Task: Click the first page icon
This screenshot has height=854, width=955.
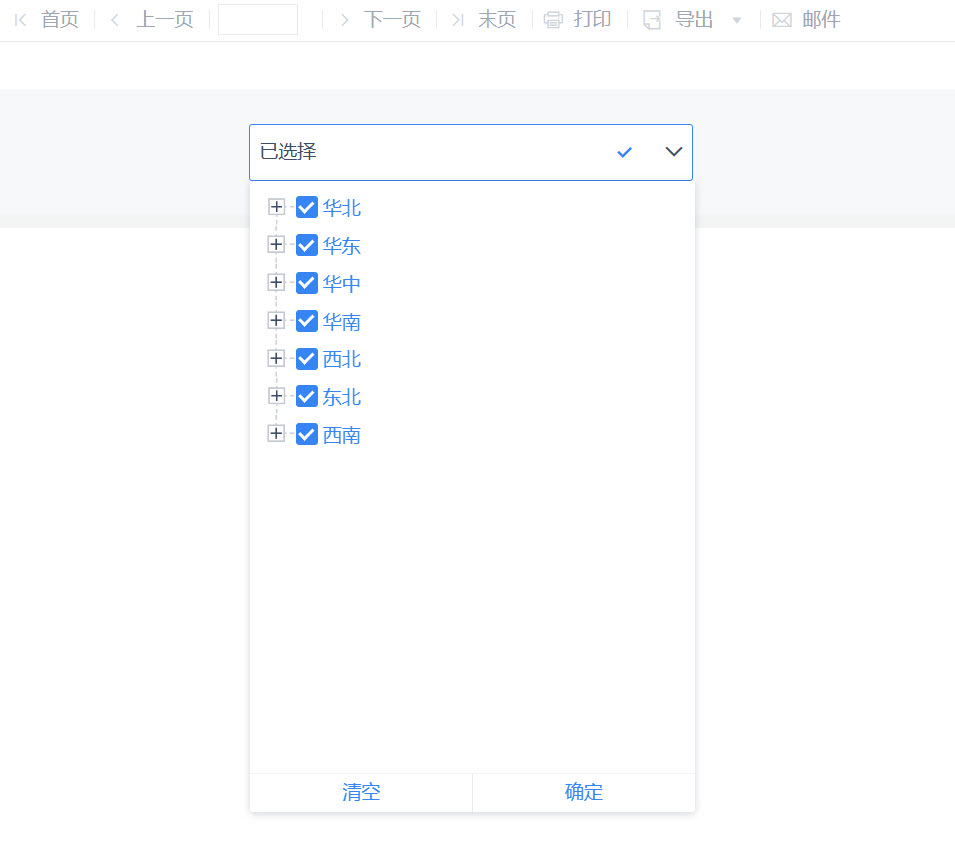Action: [21, 20]
